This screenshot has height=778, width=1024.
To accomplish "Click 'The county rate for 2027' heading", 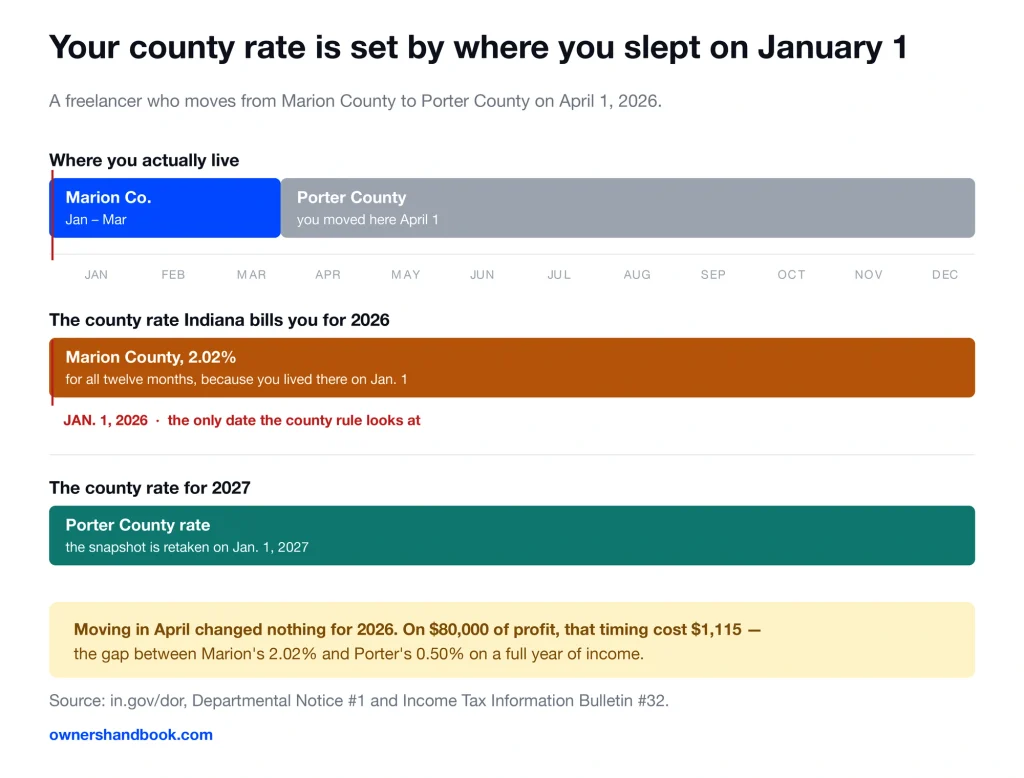I will coord(150,488).
